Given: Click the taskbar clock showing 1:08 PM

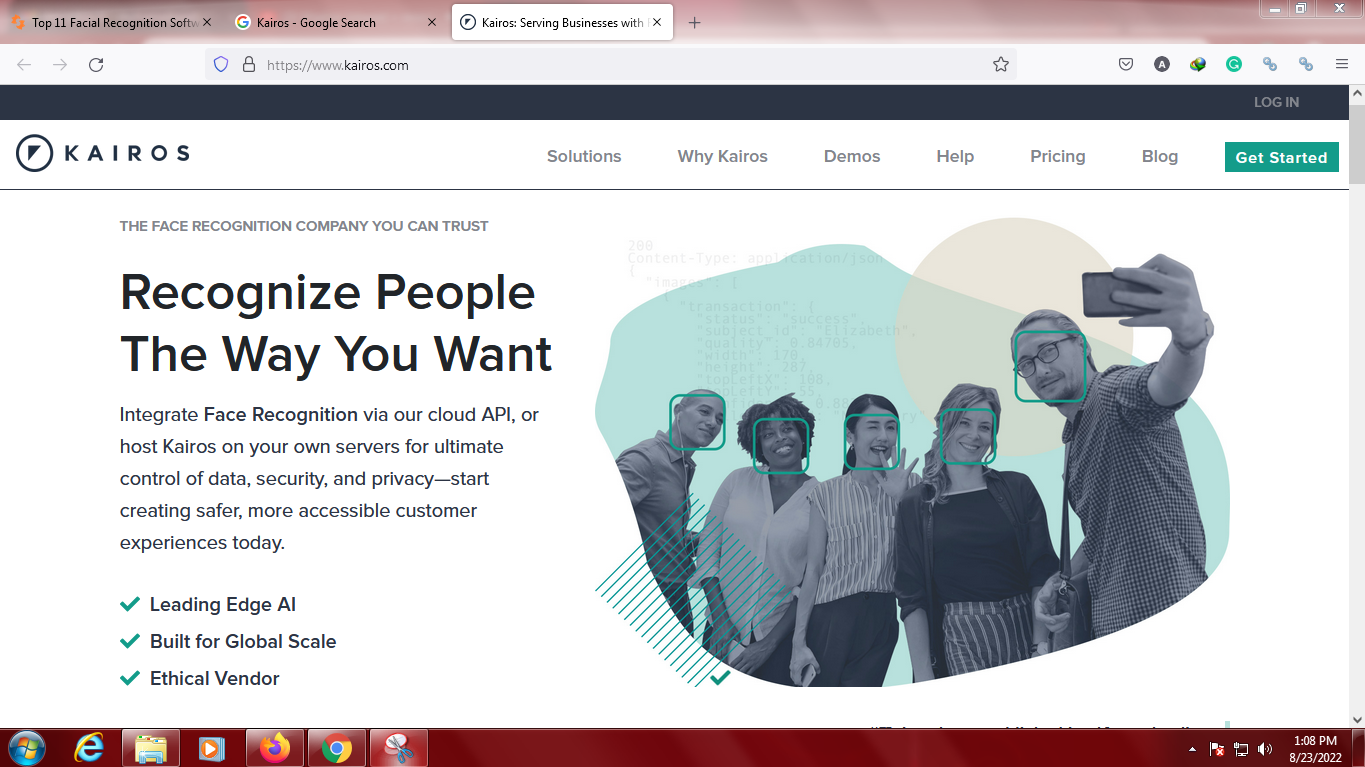Looking at the screenshot, I should (1315, 749).
